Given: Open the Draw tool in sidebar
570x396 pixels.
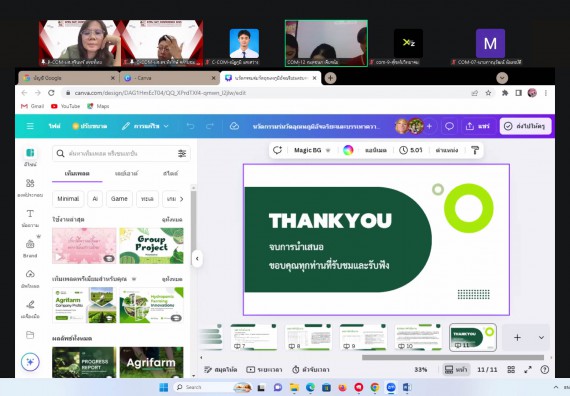Looking at the screenshot, I should (30, 309).
